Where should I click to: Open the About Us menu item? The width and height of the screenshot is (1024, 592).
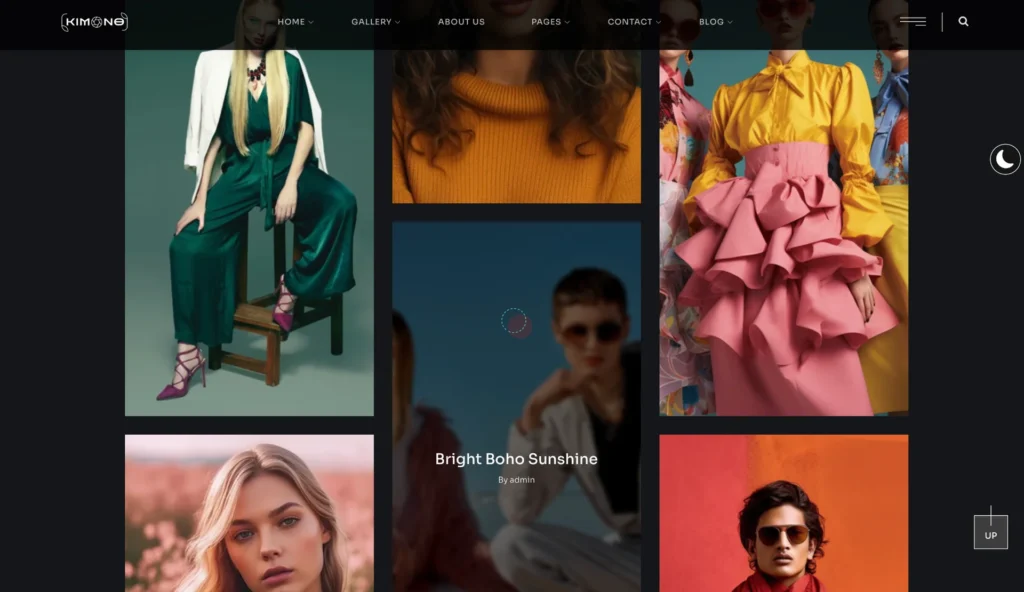click(461, 21)
